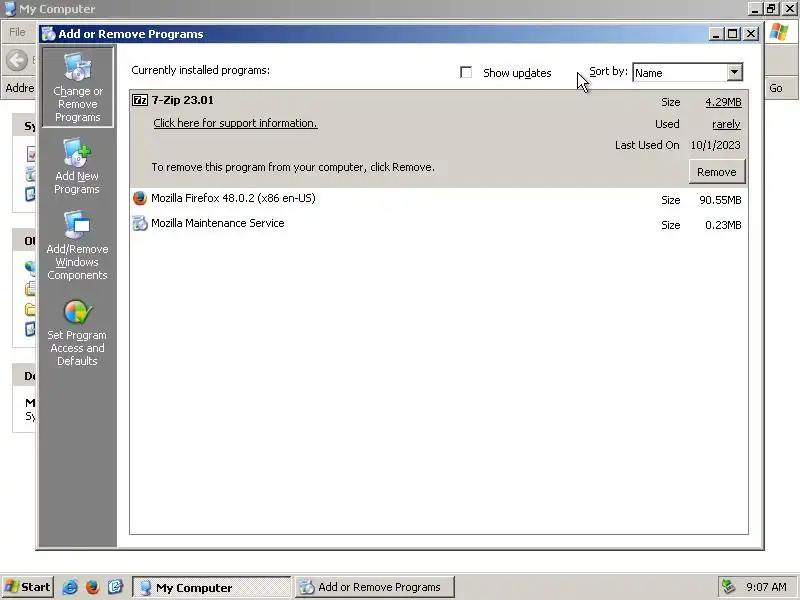Open Change or Remove Programs section

coord(78,87)
